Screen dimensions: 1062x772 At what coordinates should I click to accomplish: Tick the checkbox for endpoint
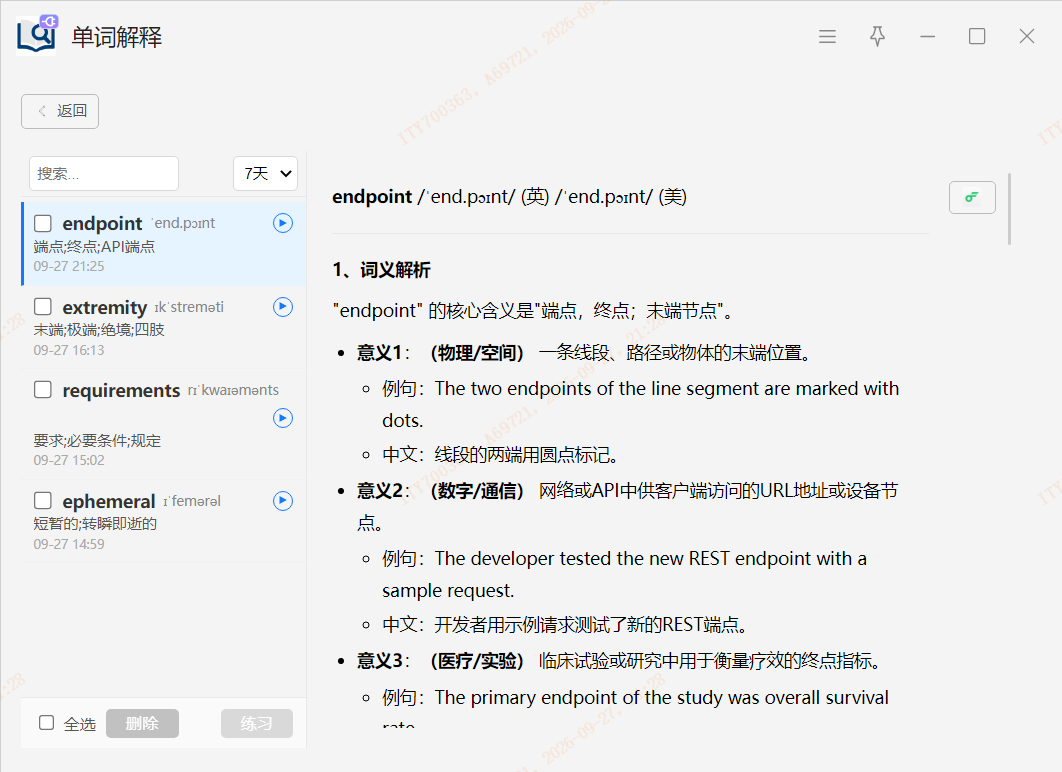tap(43, 223)
